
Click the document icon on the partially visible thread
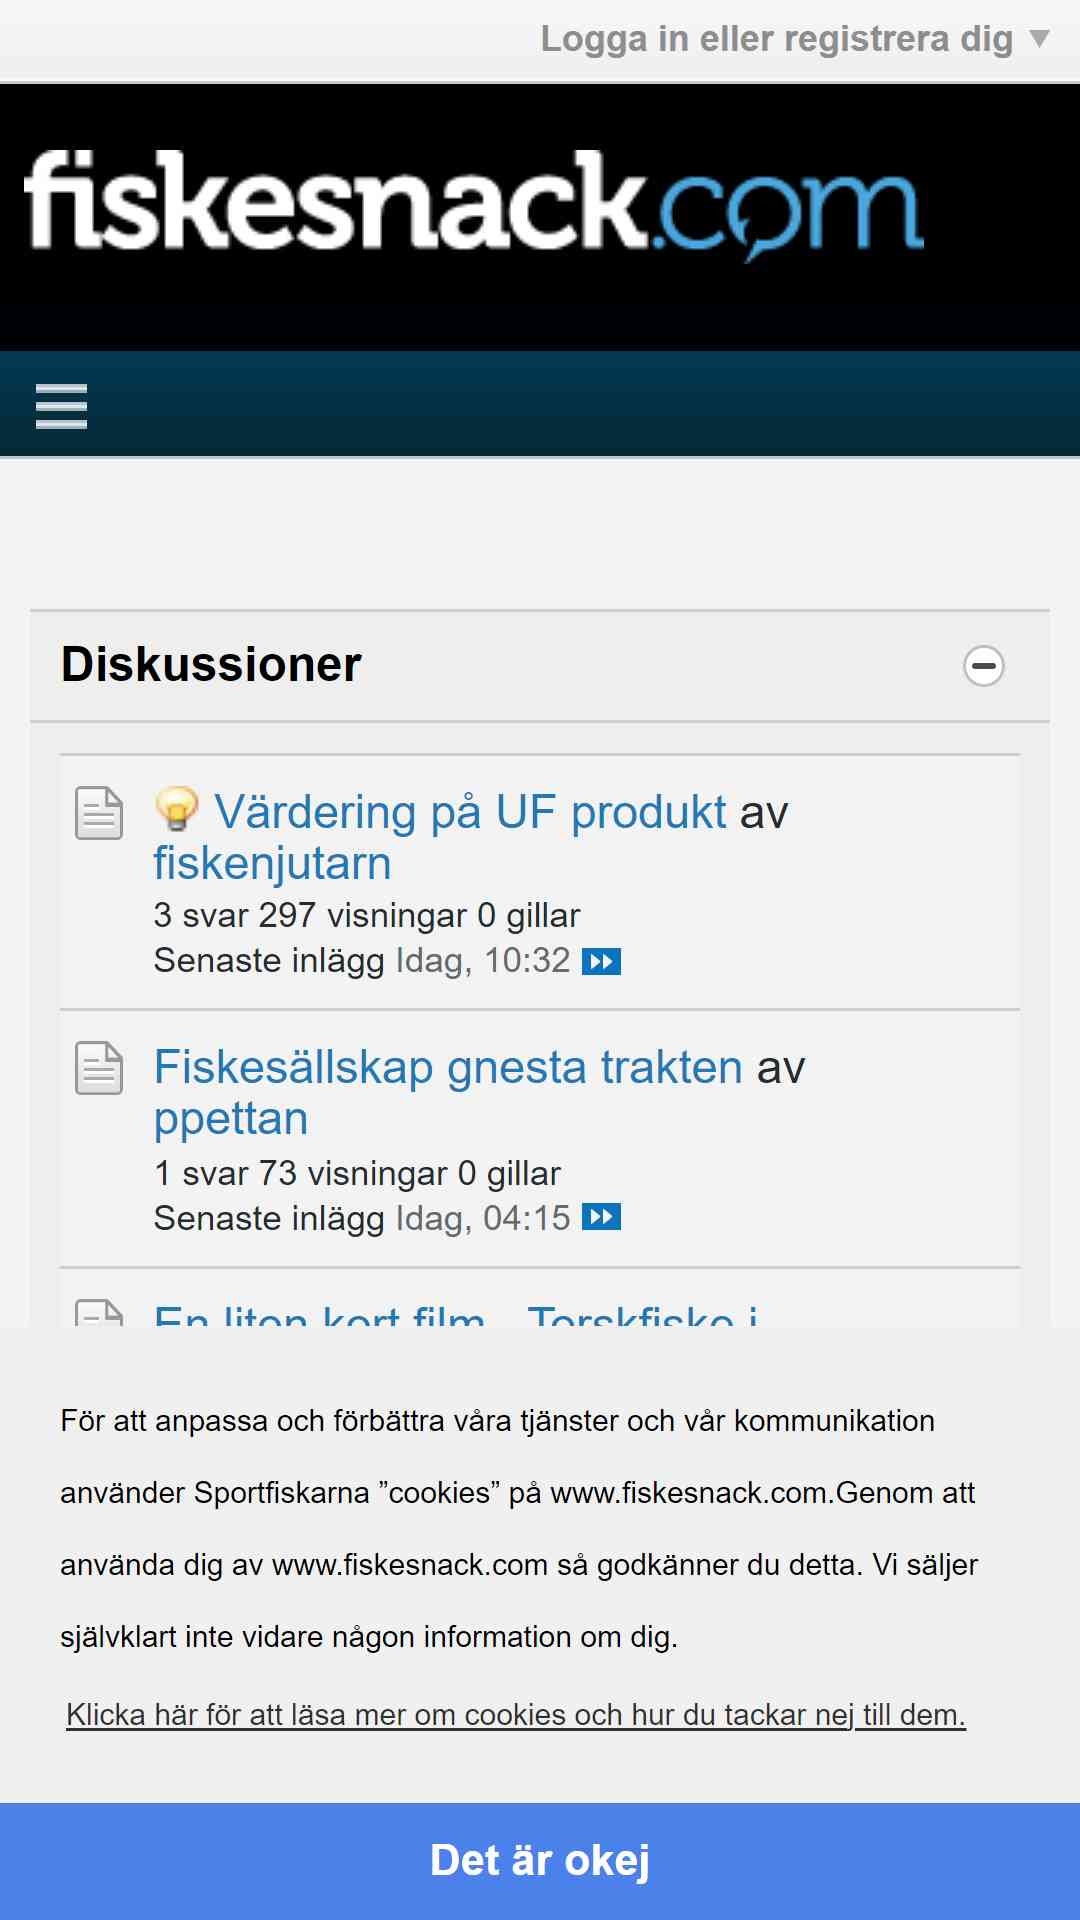(x=99, y=1313)
